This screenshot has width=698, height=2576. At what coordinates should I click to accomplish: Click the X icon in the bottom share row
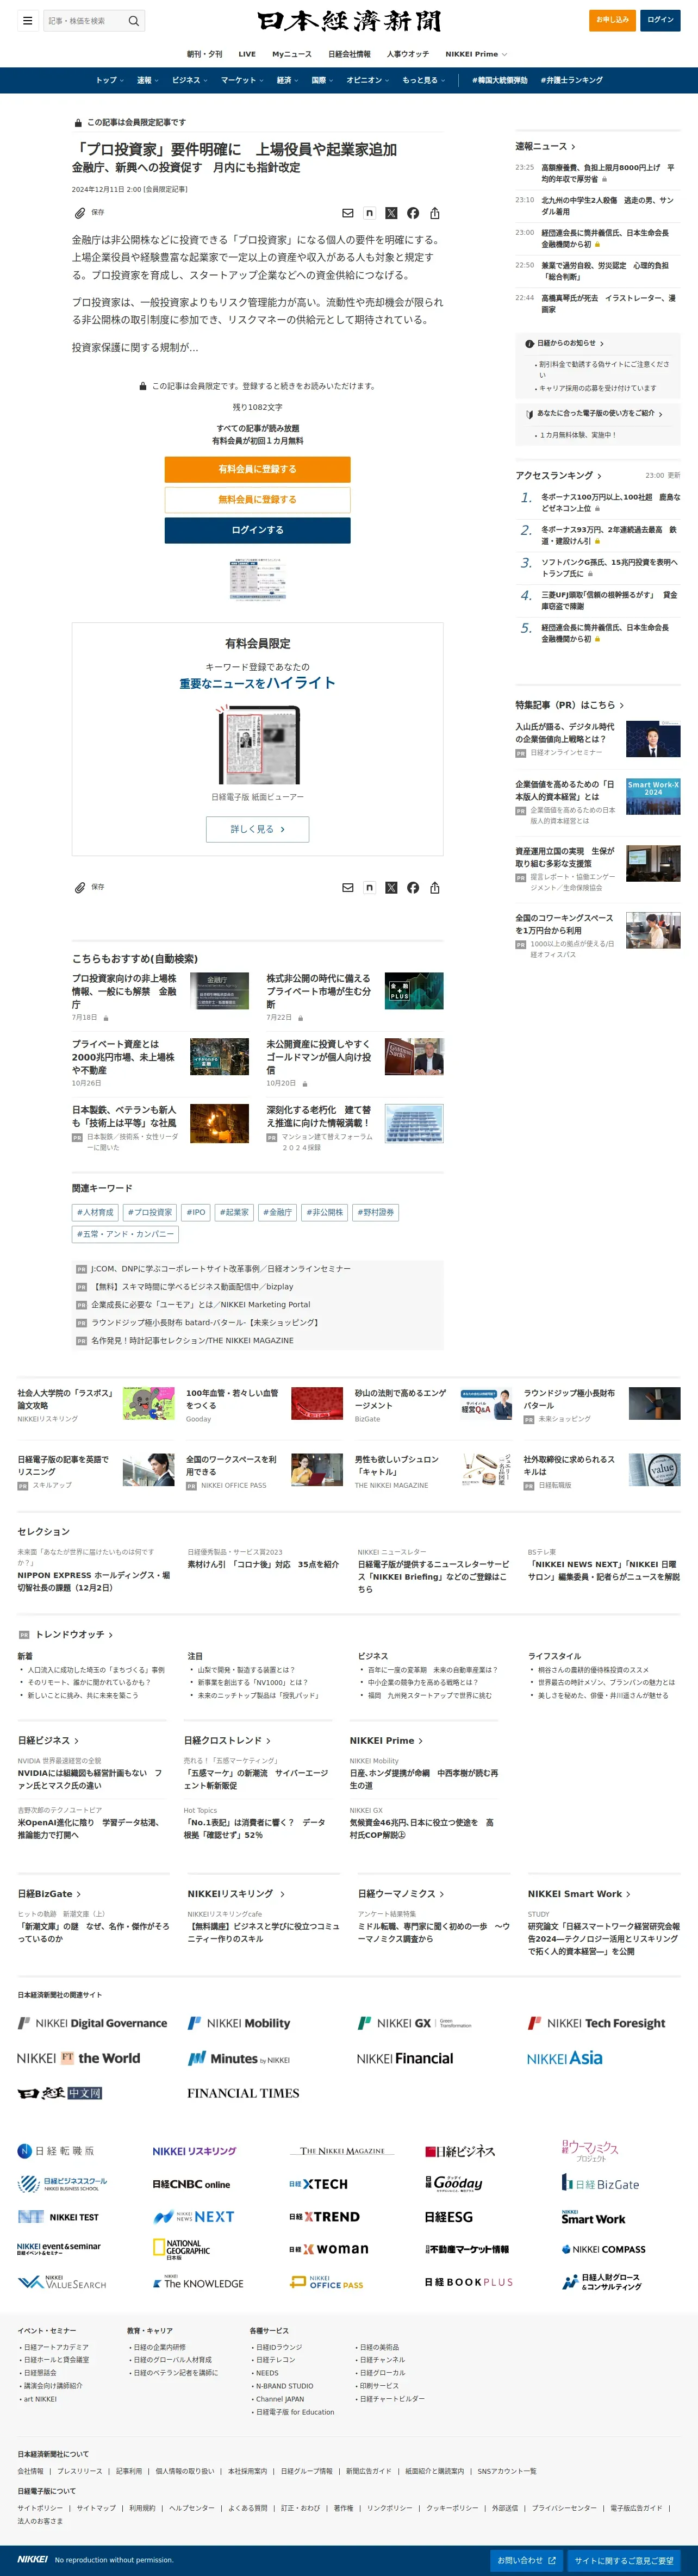pyautogui.click(x=391, y=887)
